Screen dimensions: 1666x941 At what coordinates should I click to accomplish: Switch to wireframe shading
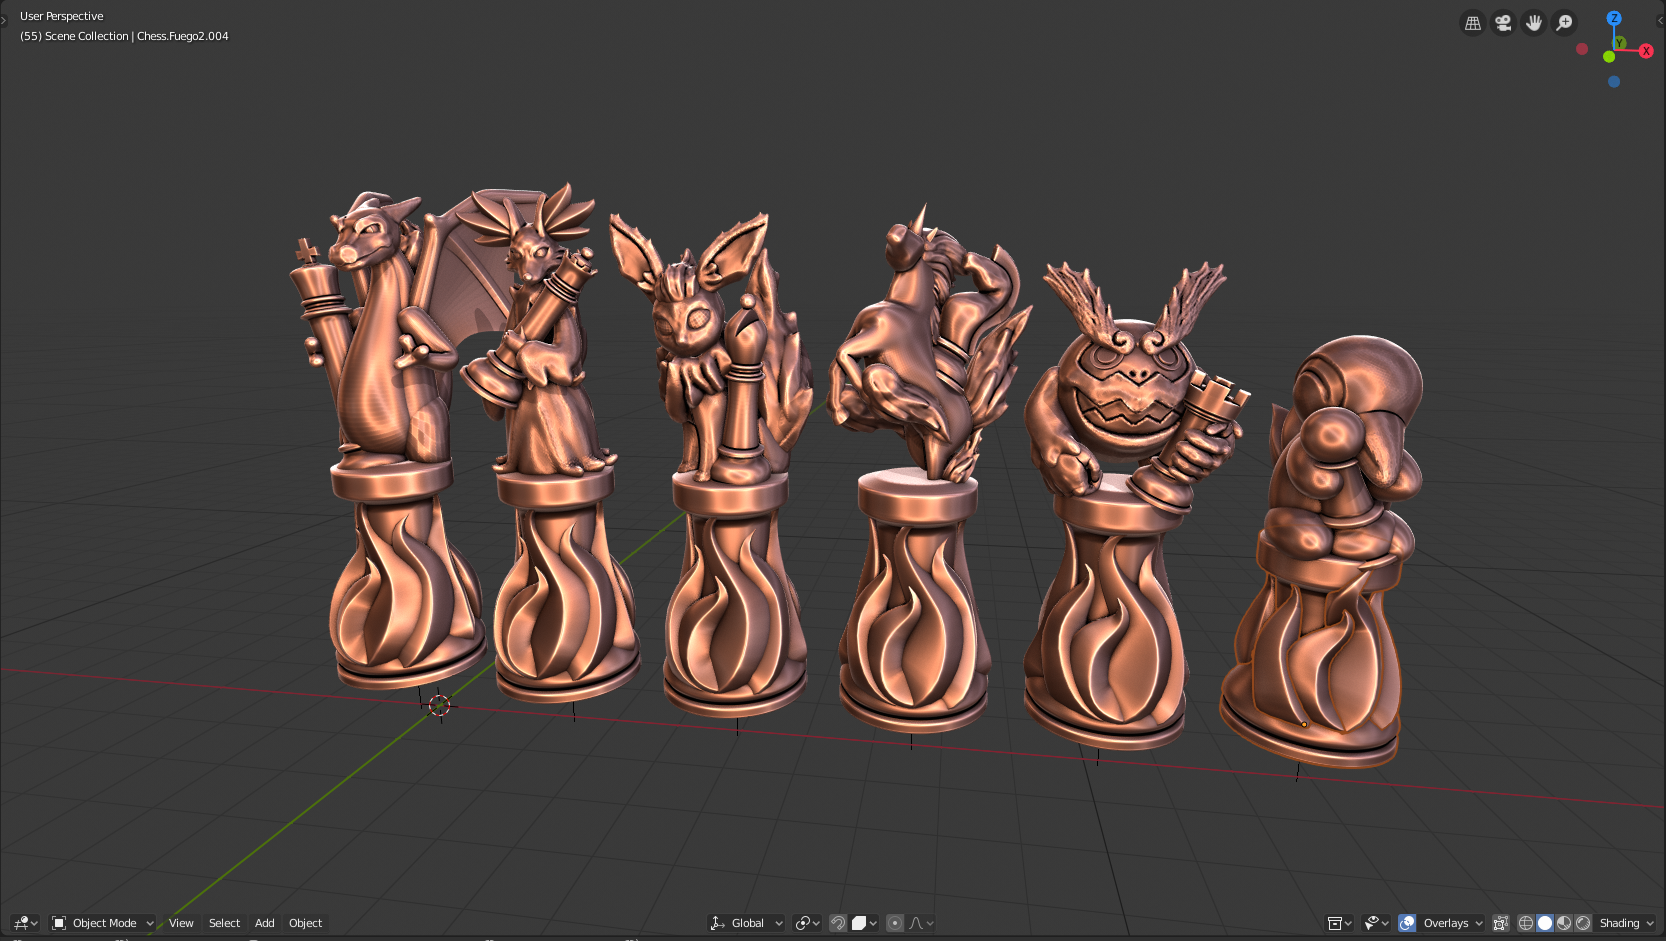point(1525,923)
